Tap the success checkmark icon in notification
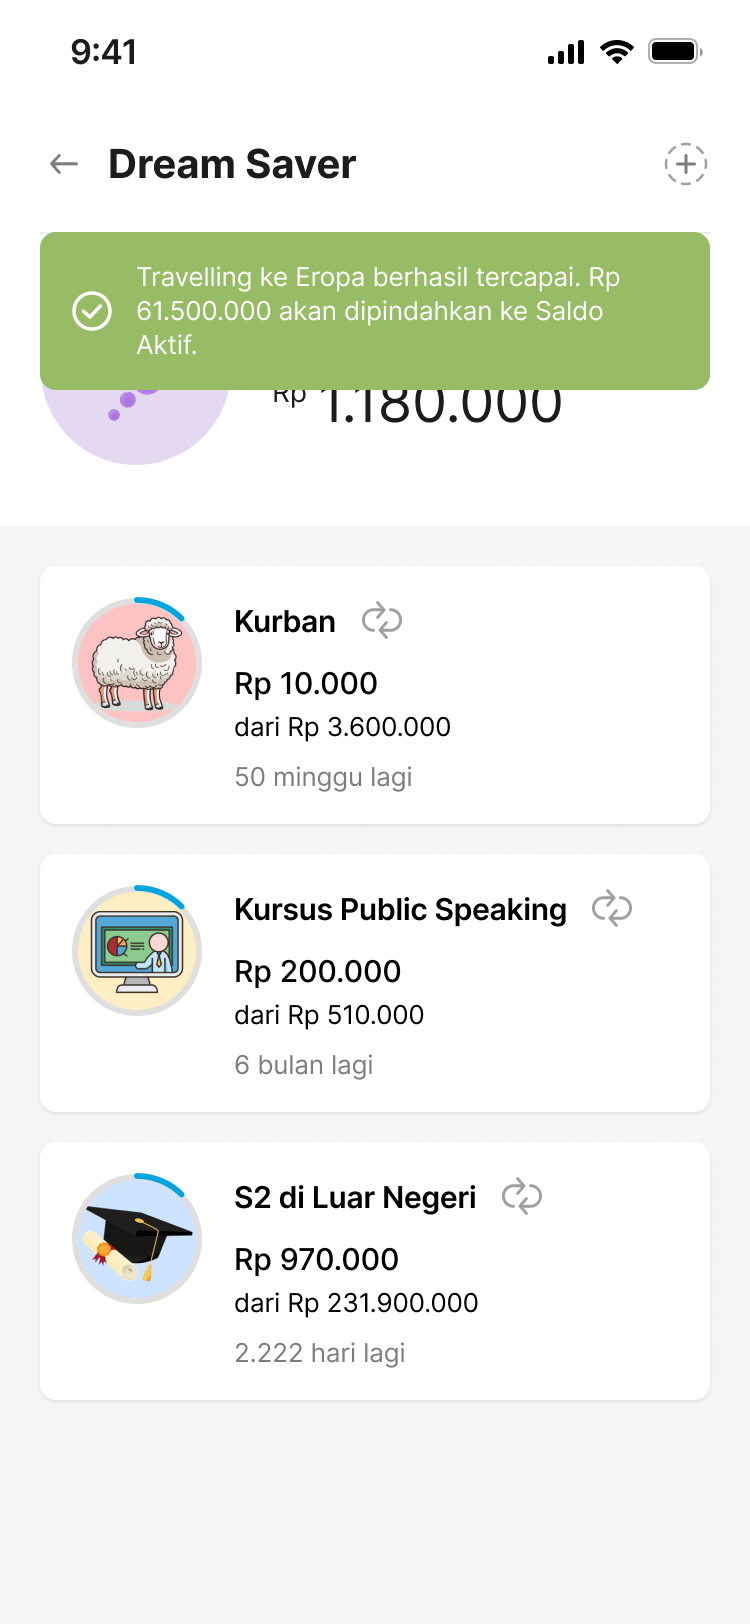The image size is (750, 1624). 92,311
